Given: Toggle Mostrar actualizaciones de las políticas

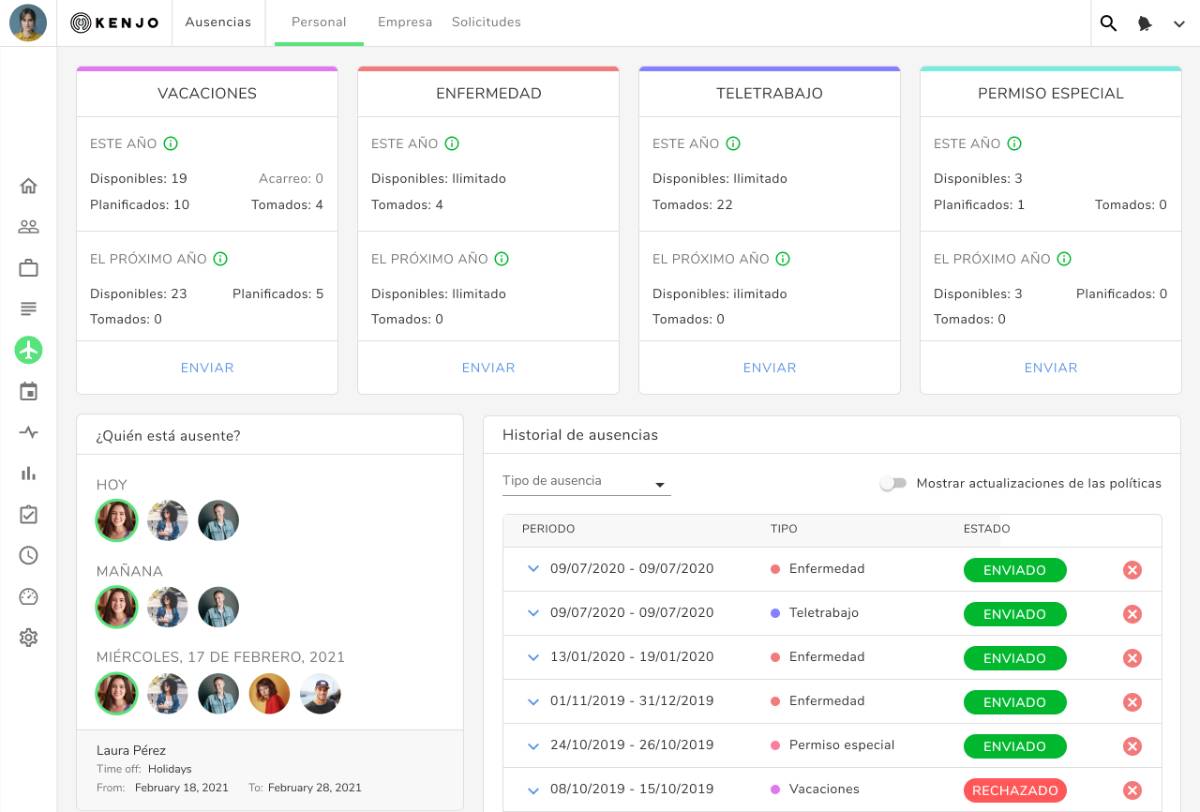Looking at the screenshot, I should click(x=893, y=483).
